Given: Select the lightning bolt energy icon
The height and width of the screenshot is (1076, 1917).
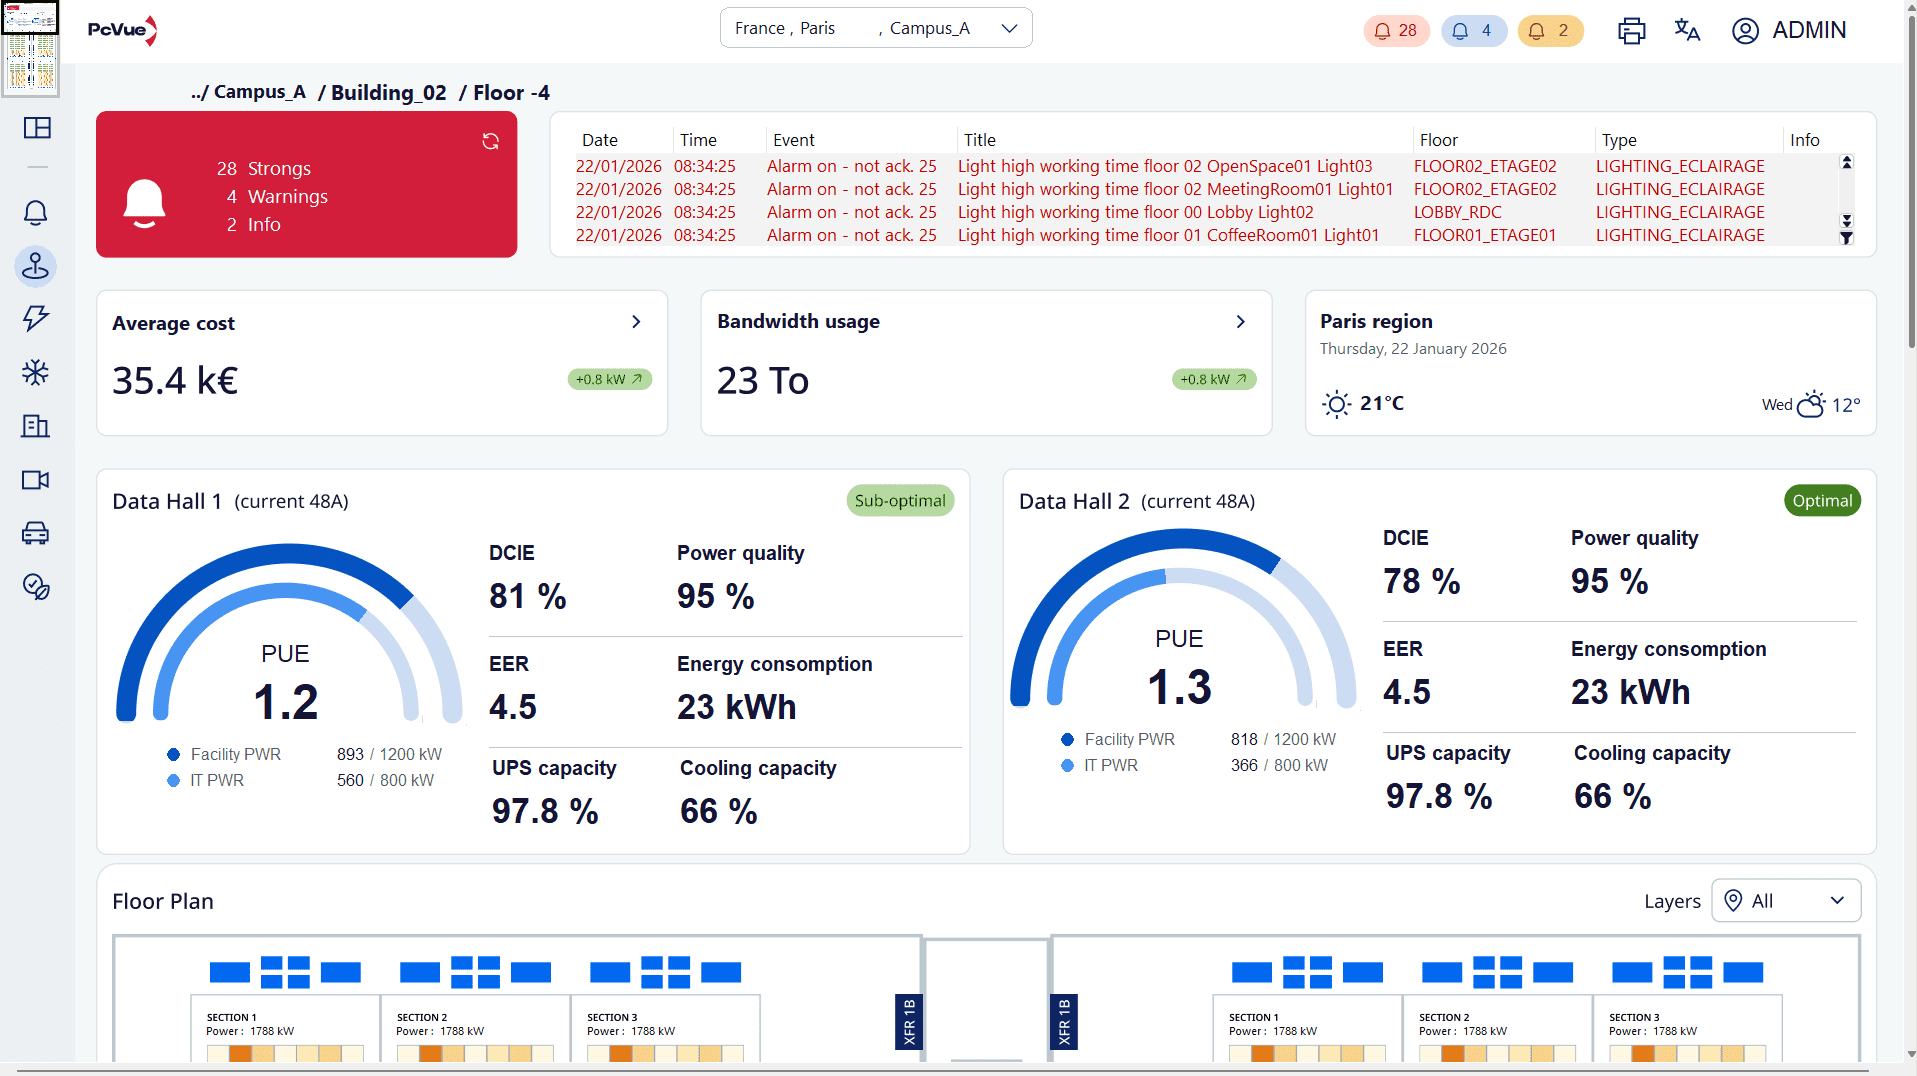Looking at the screenshot, I should (x=36, y=318).
